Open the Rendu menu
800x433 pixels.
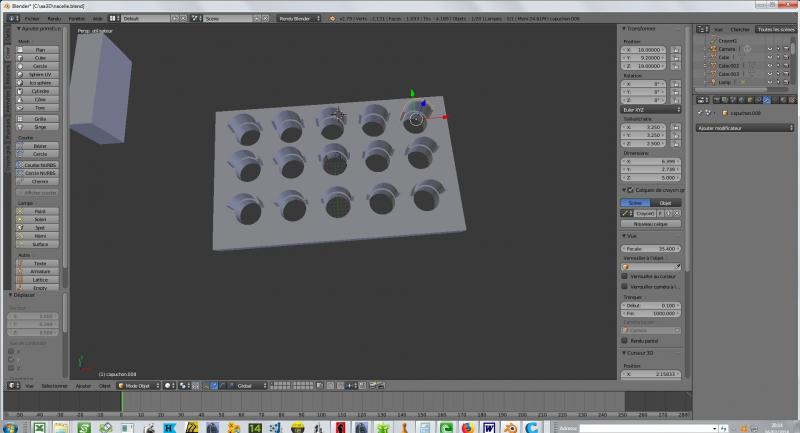click(57, 19)
